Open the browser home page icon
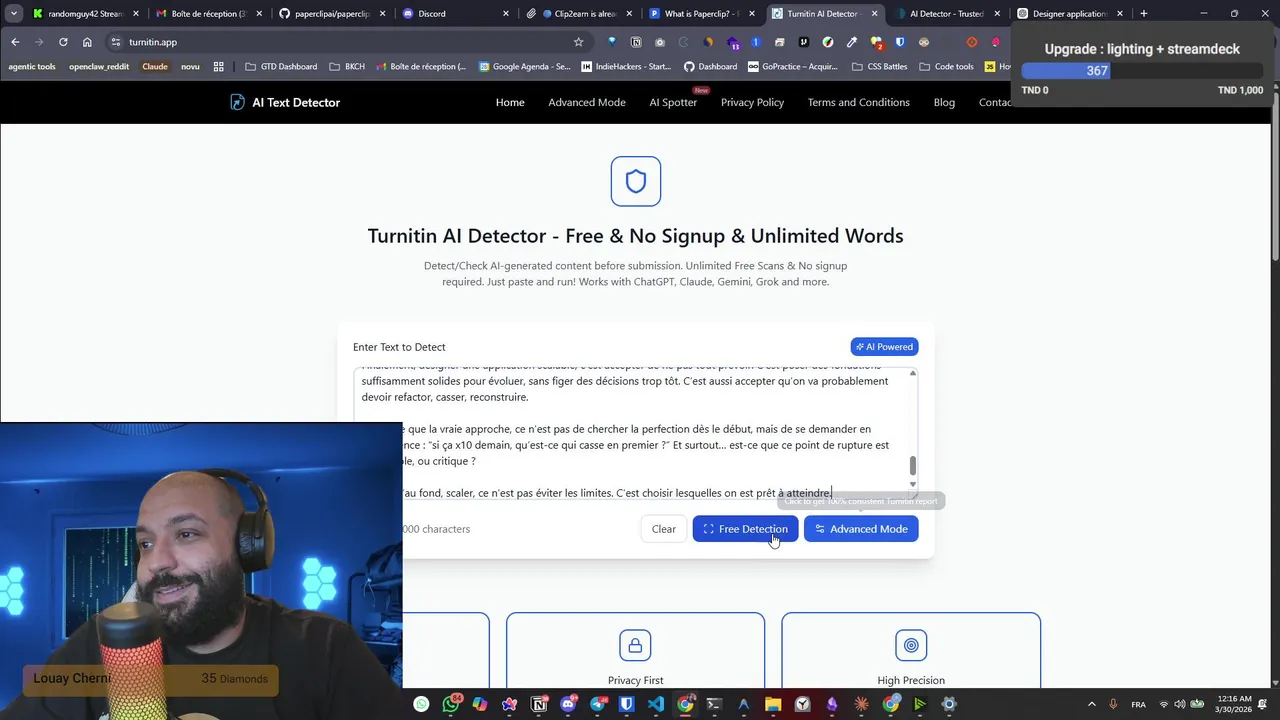The image size is (1280, 720). 87,42
